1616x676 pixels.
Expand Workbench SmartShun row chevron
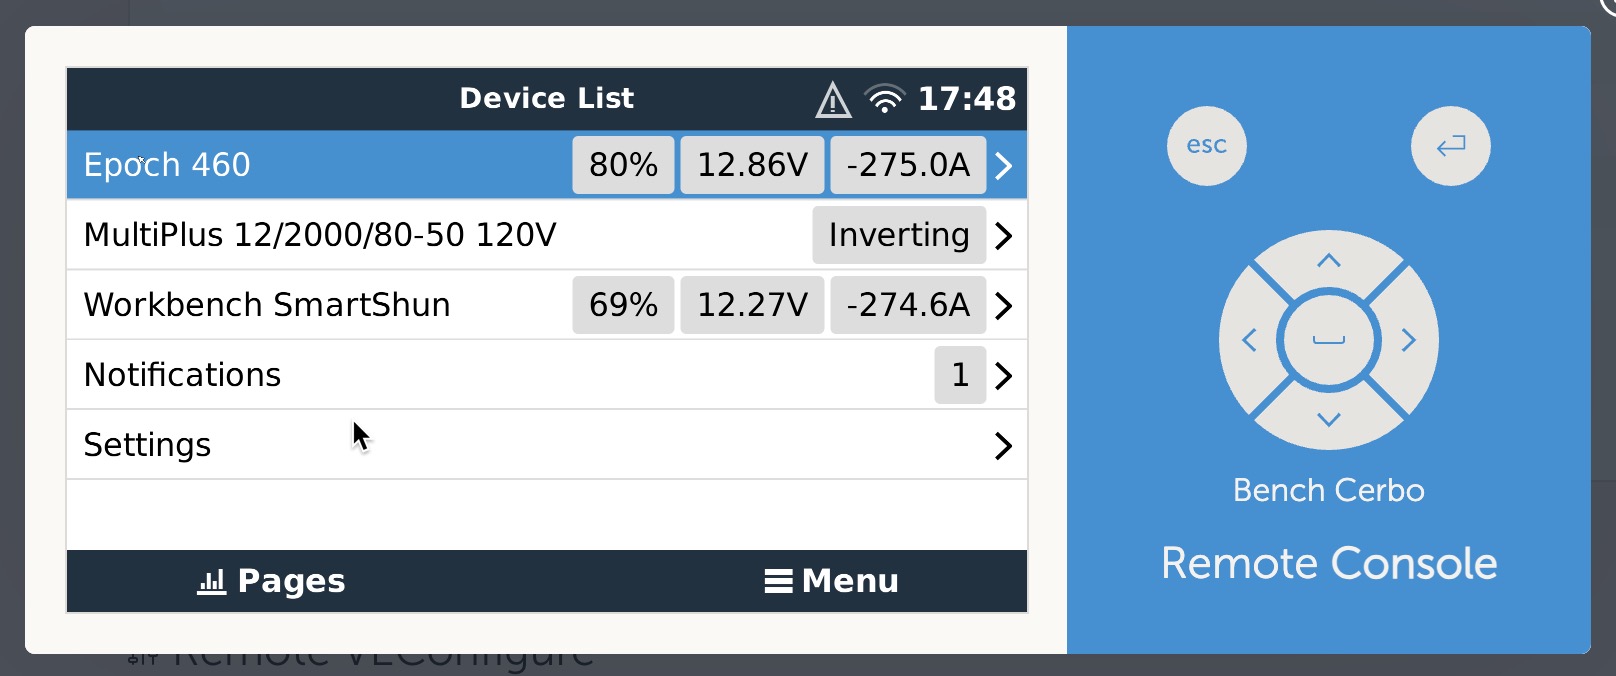pyautogui.click(x=1004, y=305)
